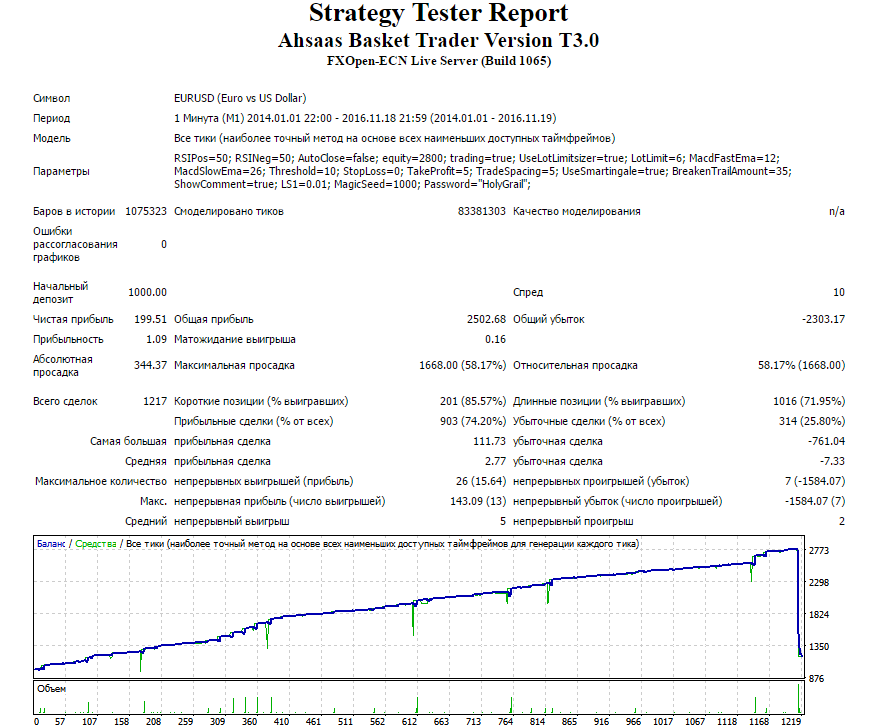The height and width of the screenshot is (726, 885).
Task: Click the average consecutive losses value 2
Action: click(x=842, y=522)
